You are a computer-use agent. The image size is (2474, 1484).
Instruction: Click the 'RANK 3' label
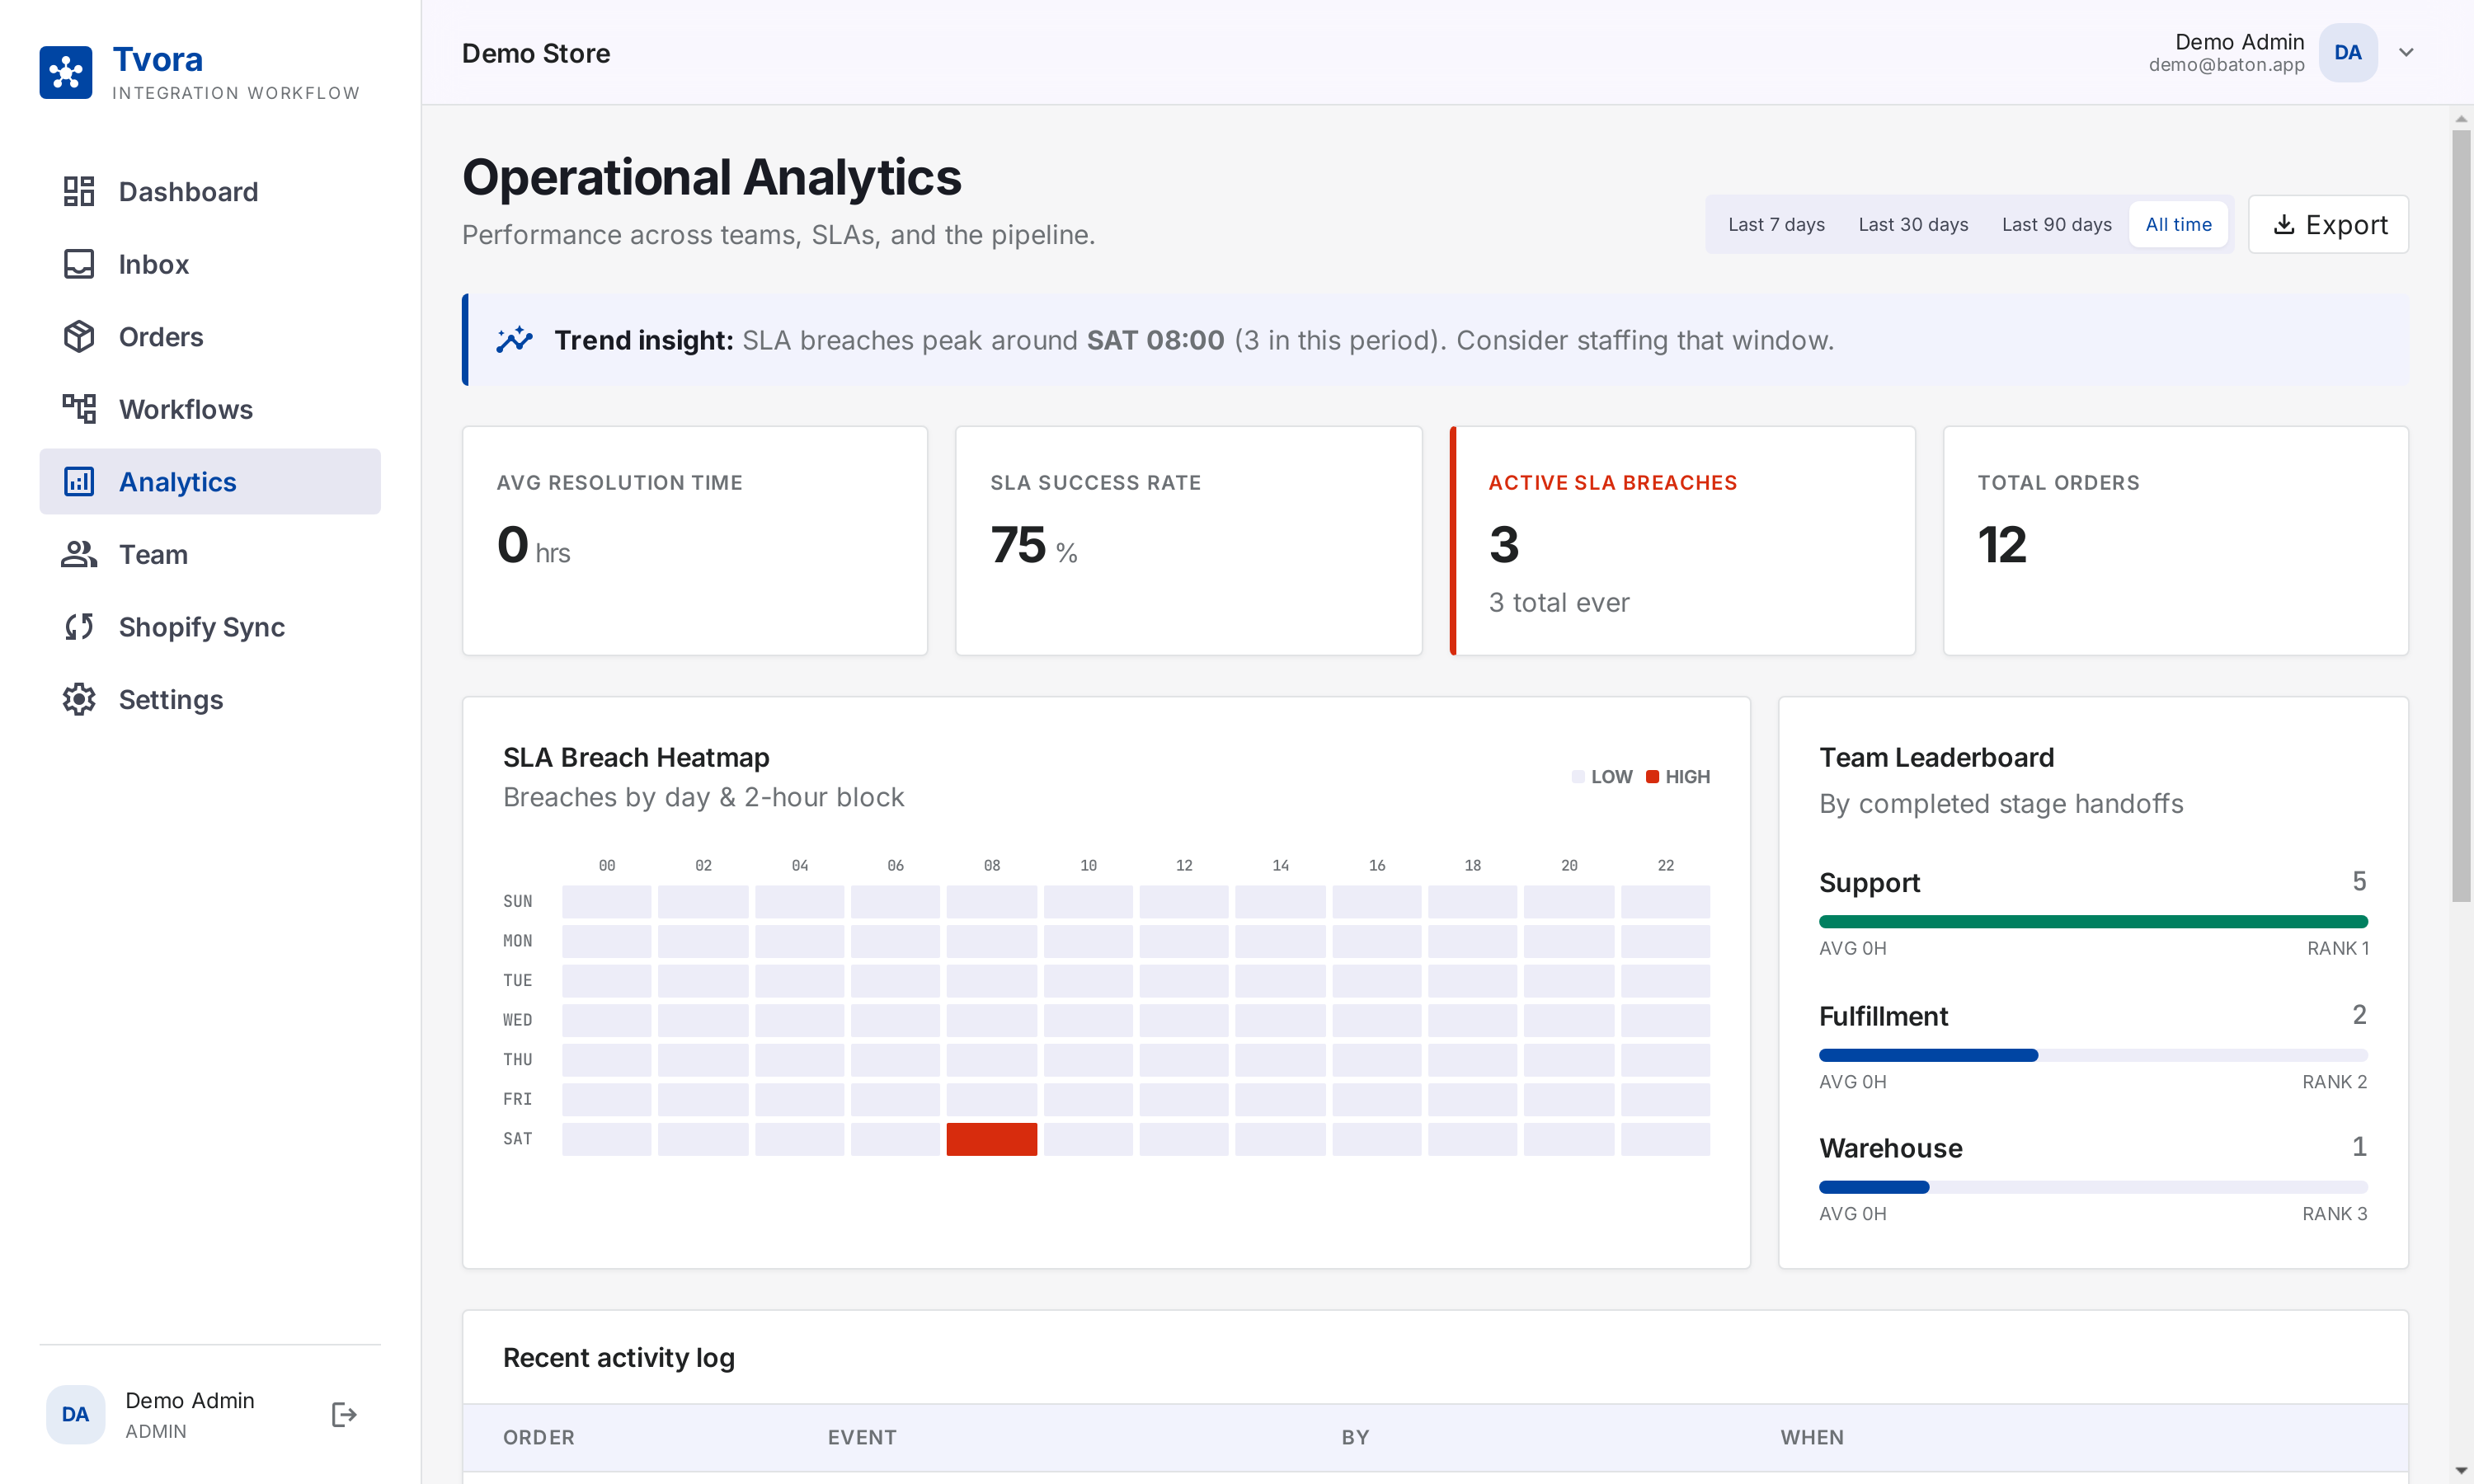tap(2334, 1214)
